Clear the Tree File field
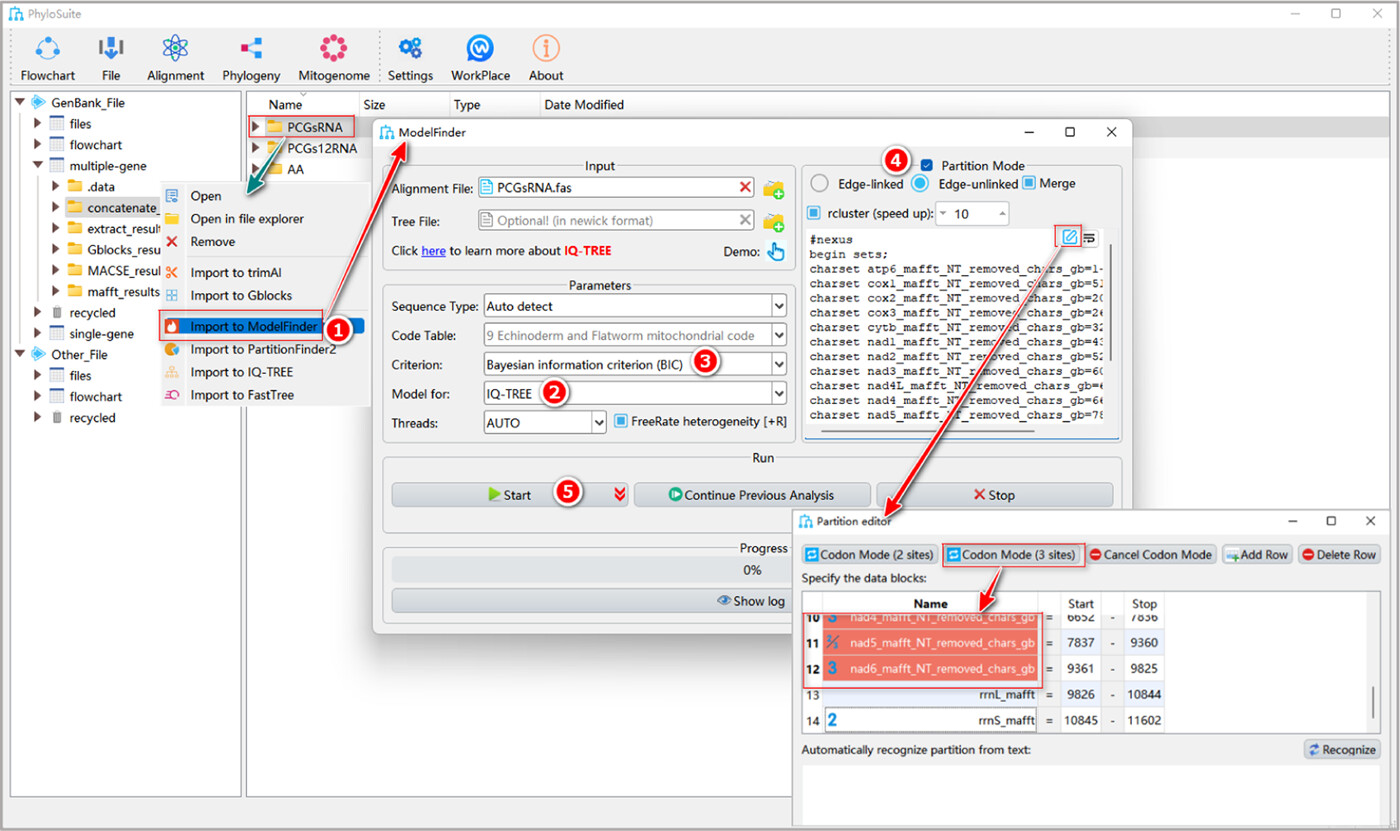Image resolution: width=1400 pixels, height=831 pixels. pyautogui.click(x=745, y=220)
